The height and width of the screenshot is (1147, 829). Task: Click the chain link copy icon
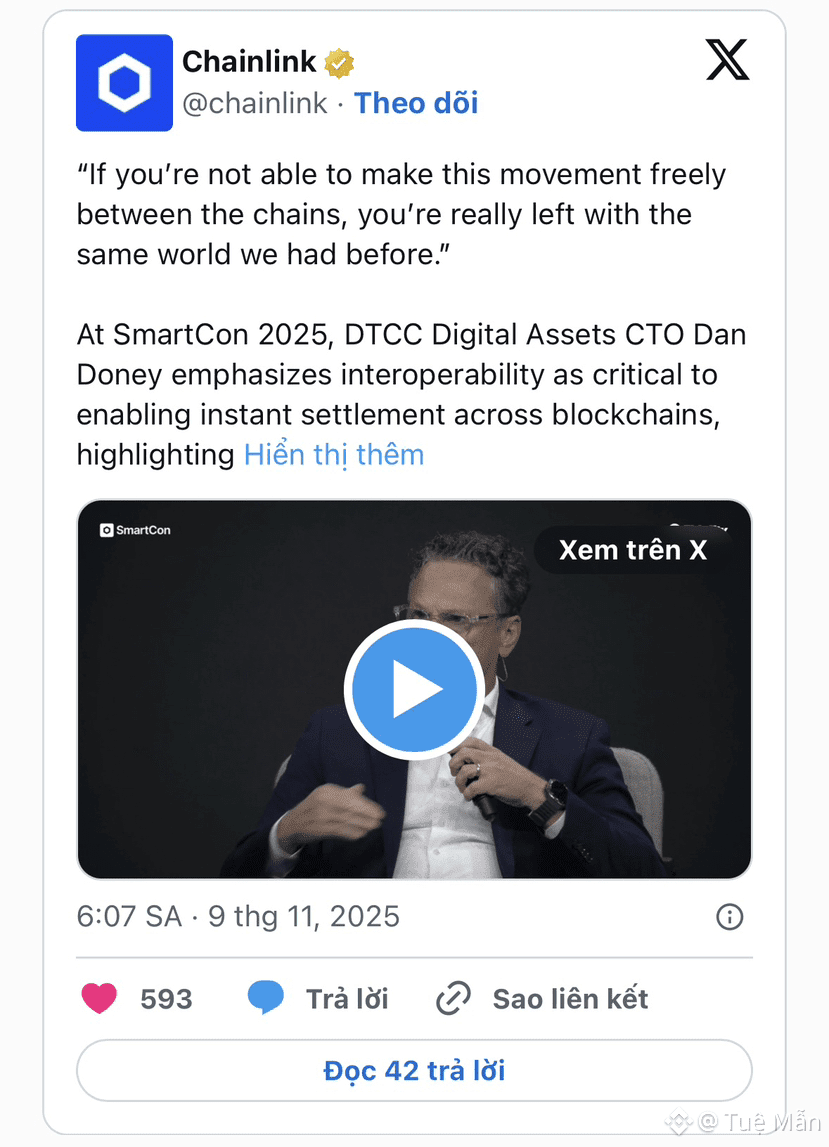(454, 998)
